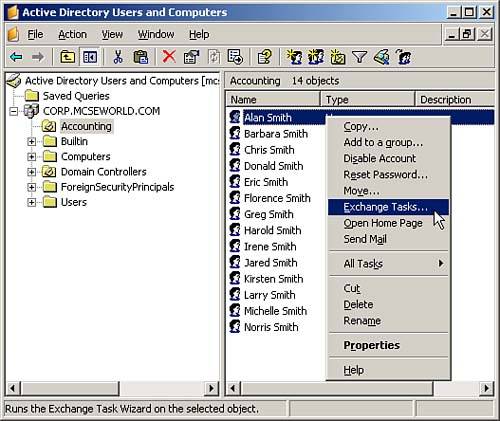Click the Accounting OU folder icon
Screen dimensions: 500x421
49,126
